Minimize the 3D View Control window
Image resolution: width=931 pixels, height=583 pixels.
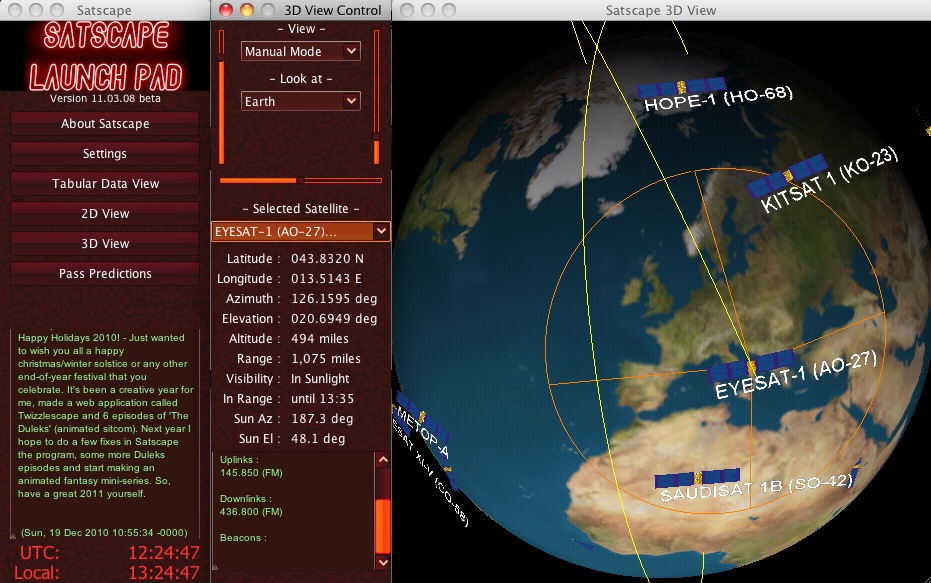(247, 10)
